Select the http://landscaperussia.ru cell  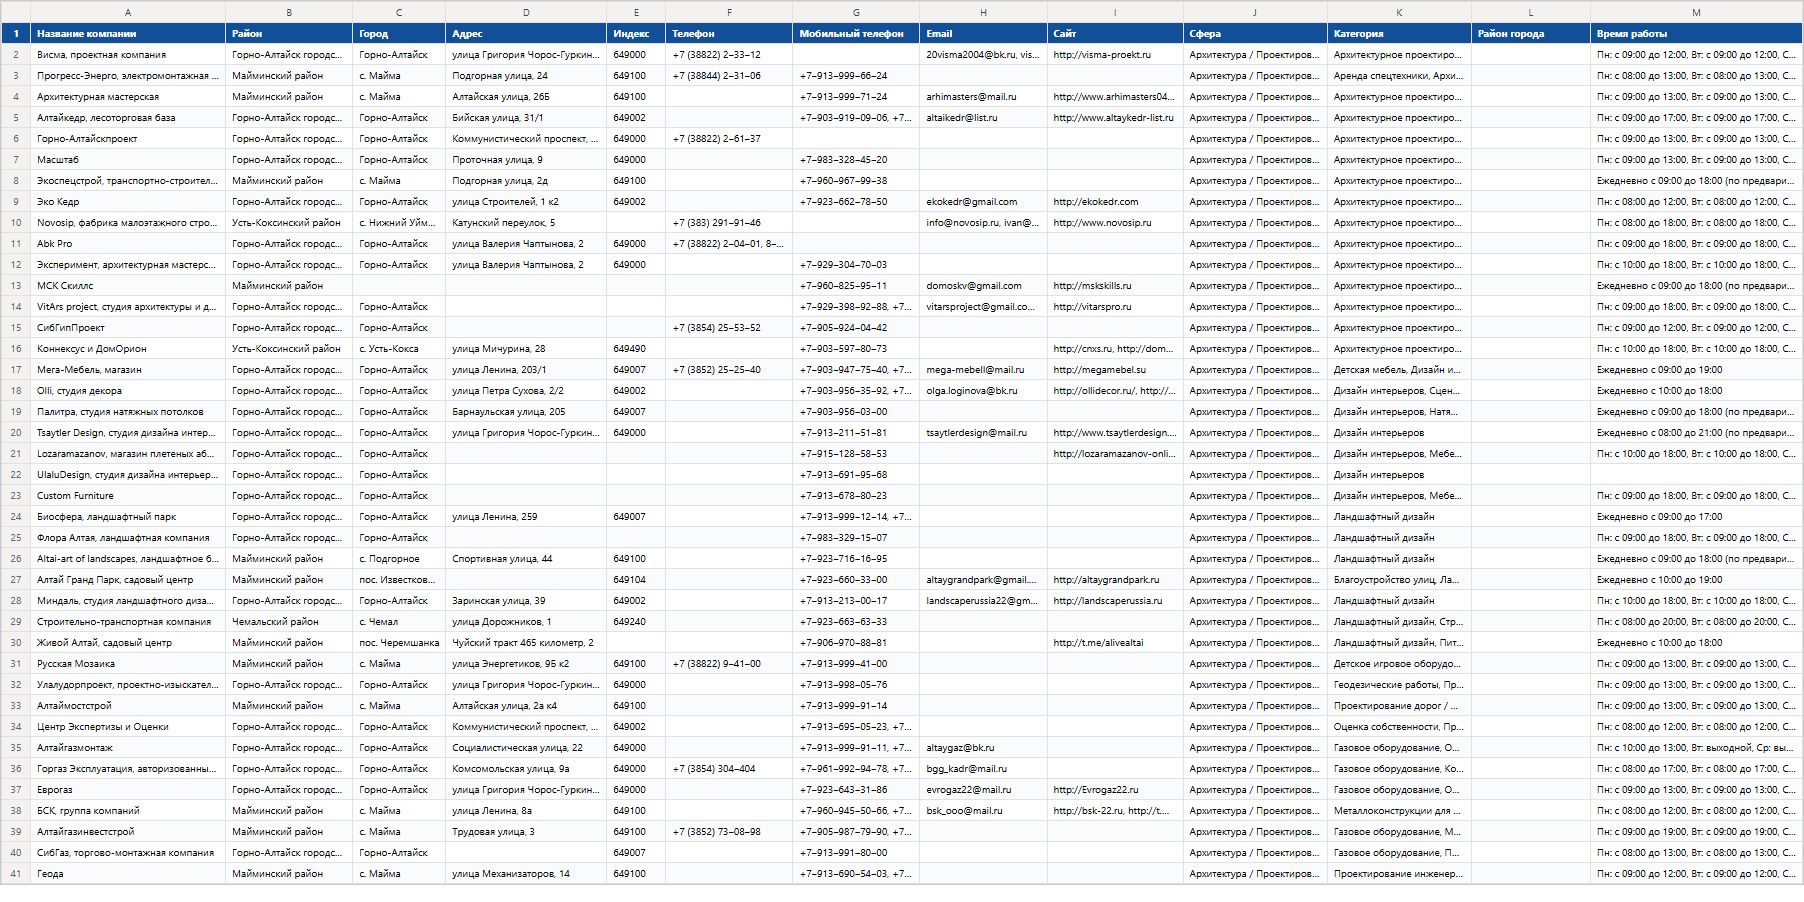click(1115, 601)
